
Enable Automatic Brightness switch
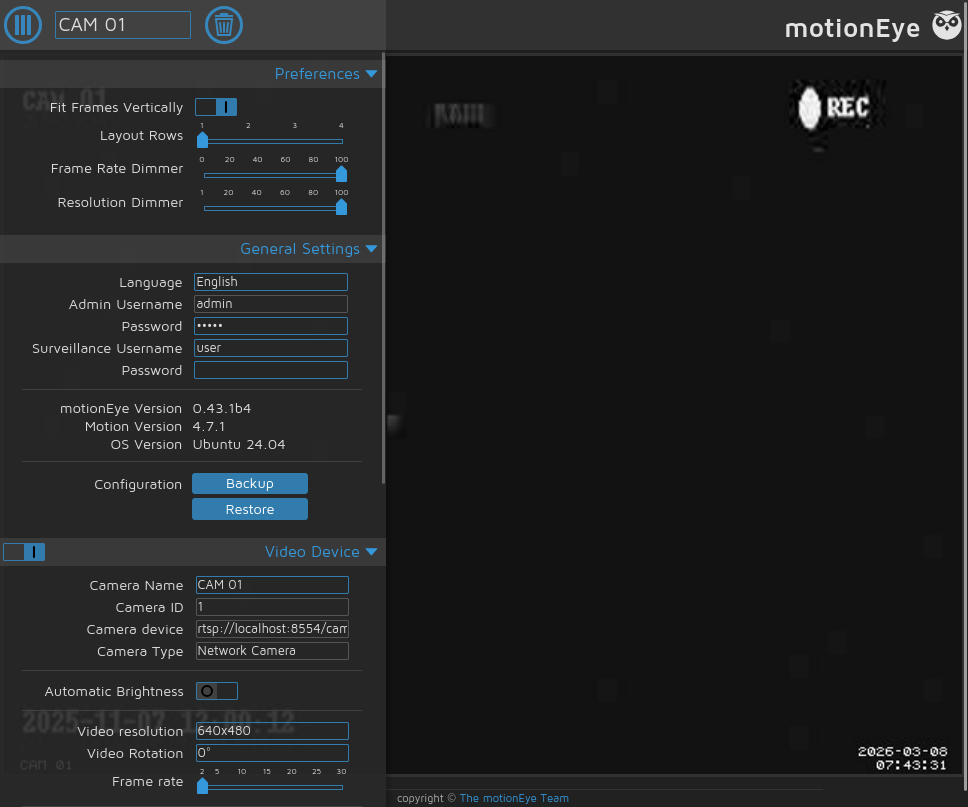(x=217, y=691)
